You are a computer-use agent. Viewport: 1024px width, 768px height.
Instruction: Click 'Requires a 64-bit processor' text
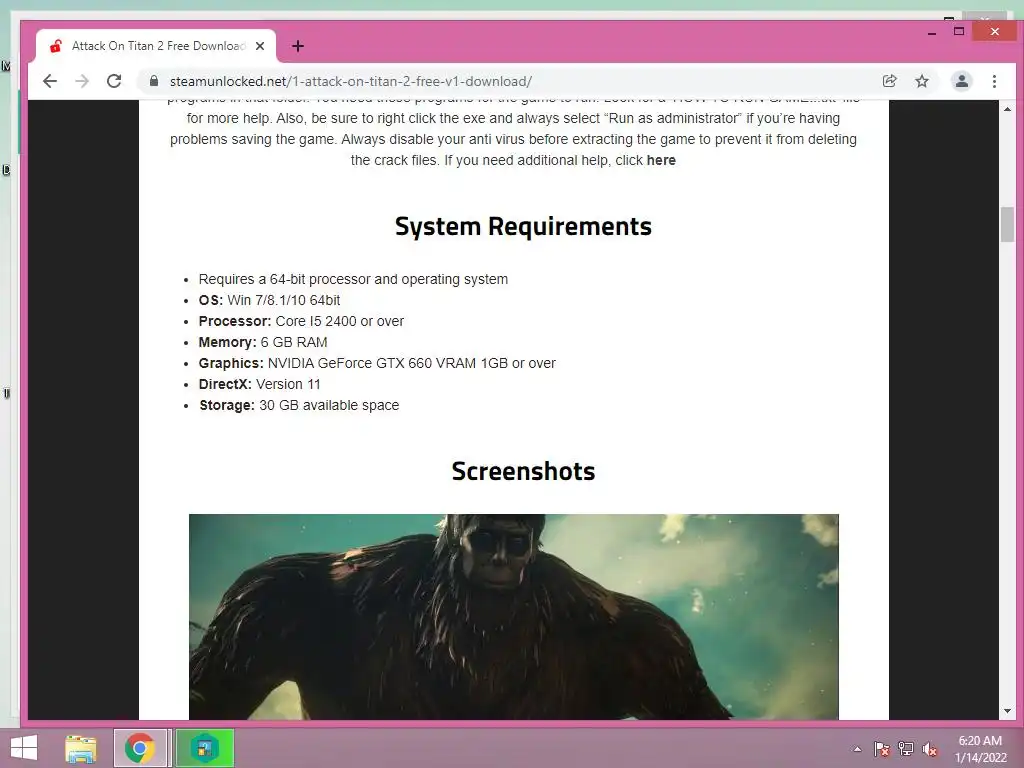click(353, 279)
